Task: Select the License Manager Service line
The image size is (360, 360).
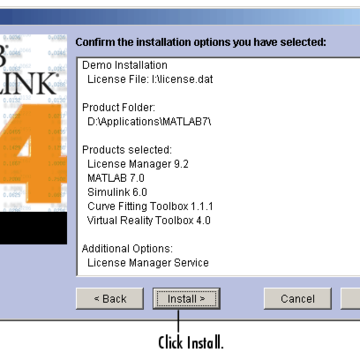Action: click(x=148, y=263)
